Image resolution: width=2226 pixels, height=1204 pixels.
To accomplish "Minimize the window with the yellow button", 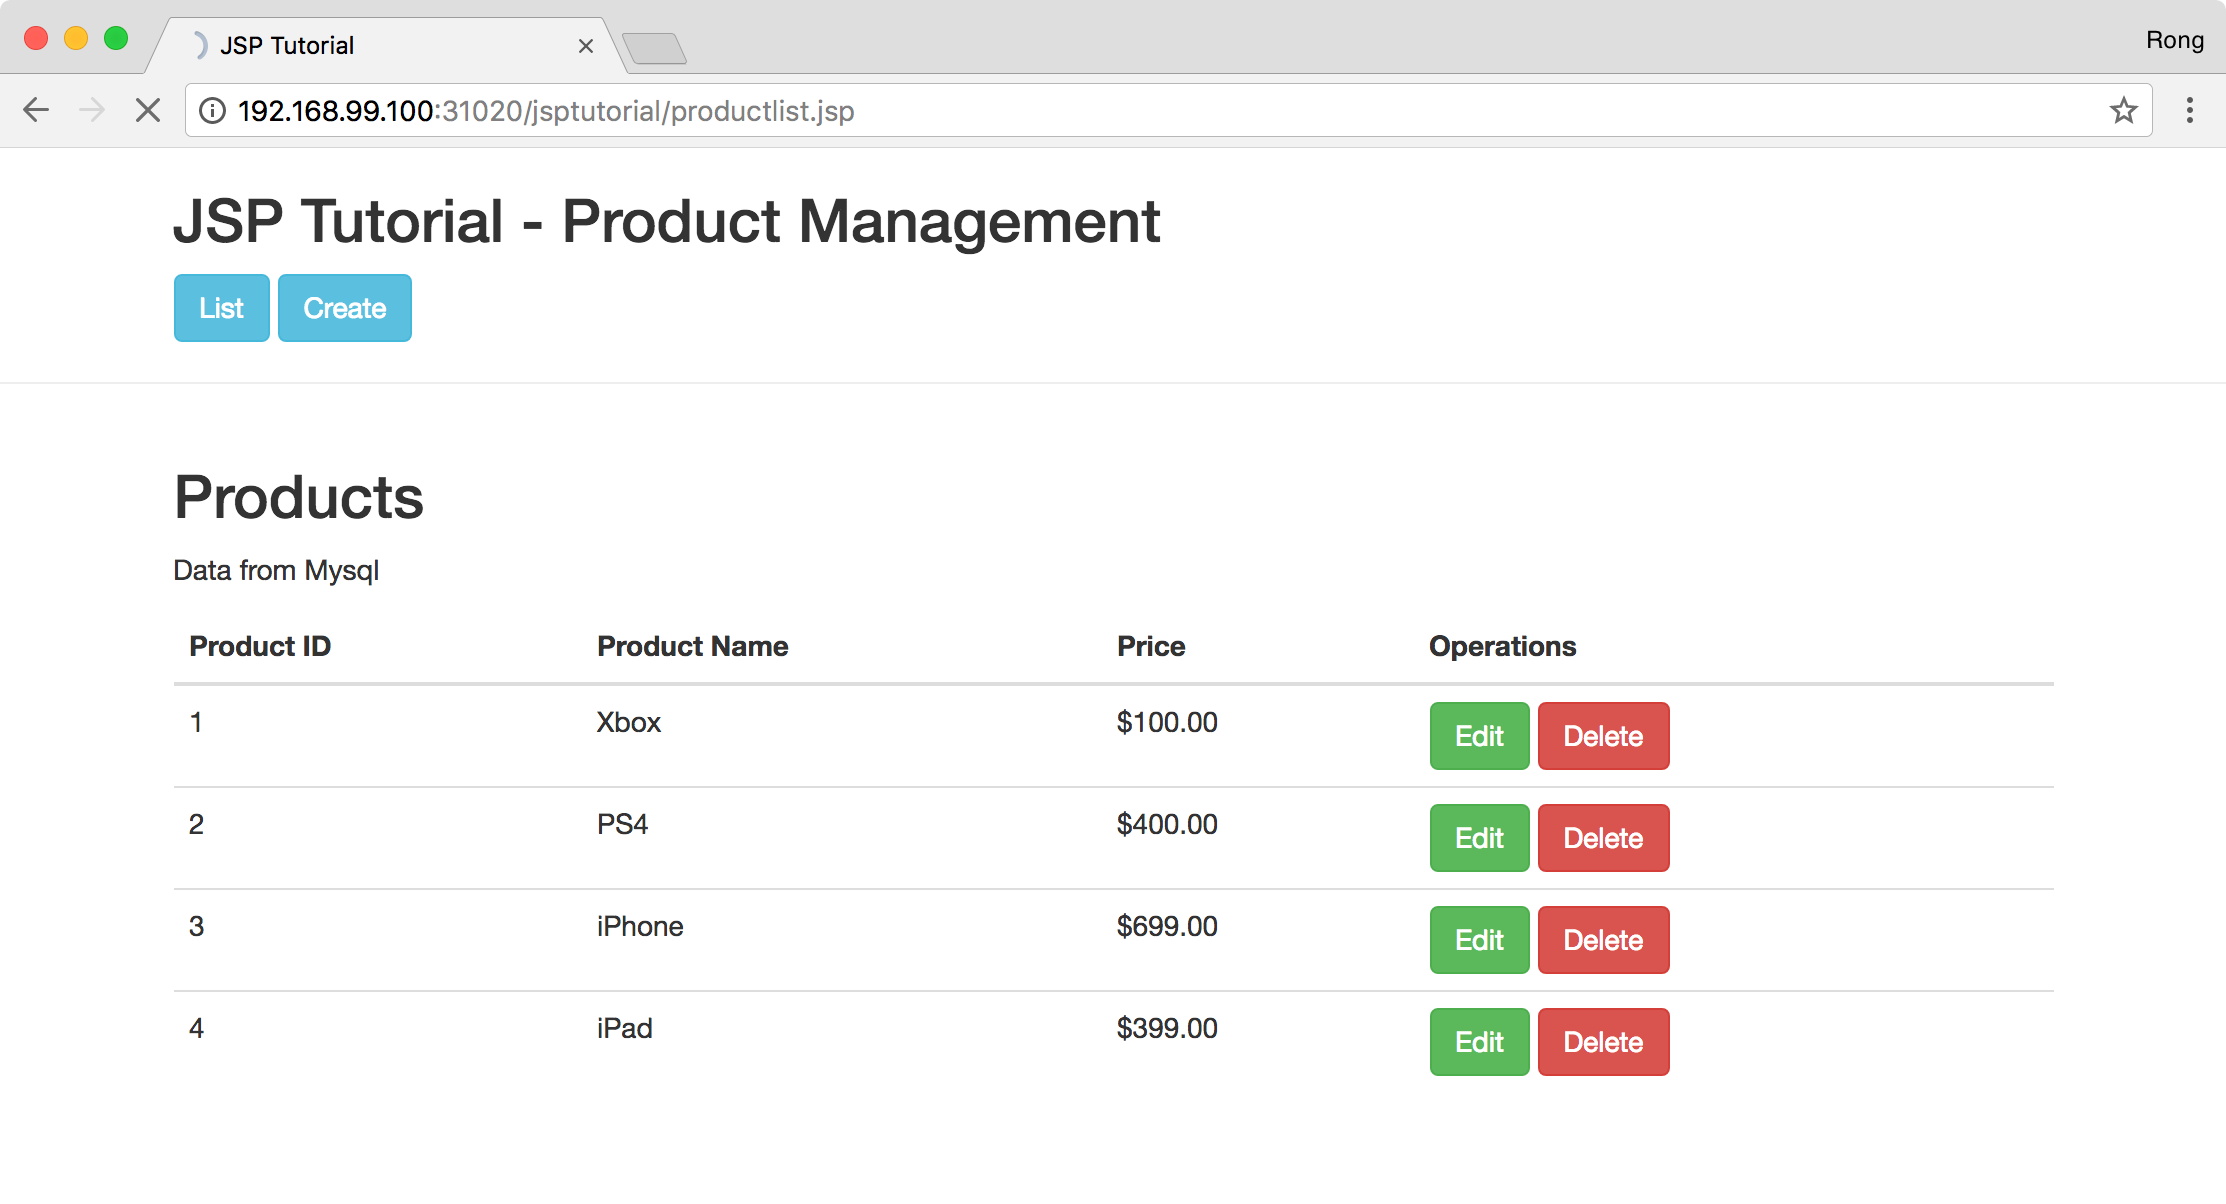I will click(x=76, y=38).
